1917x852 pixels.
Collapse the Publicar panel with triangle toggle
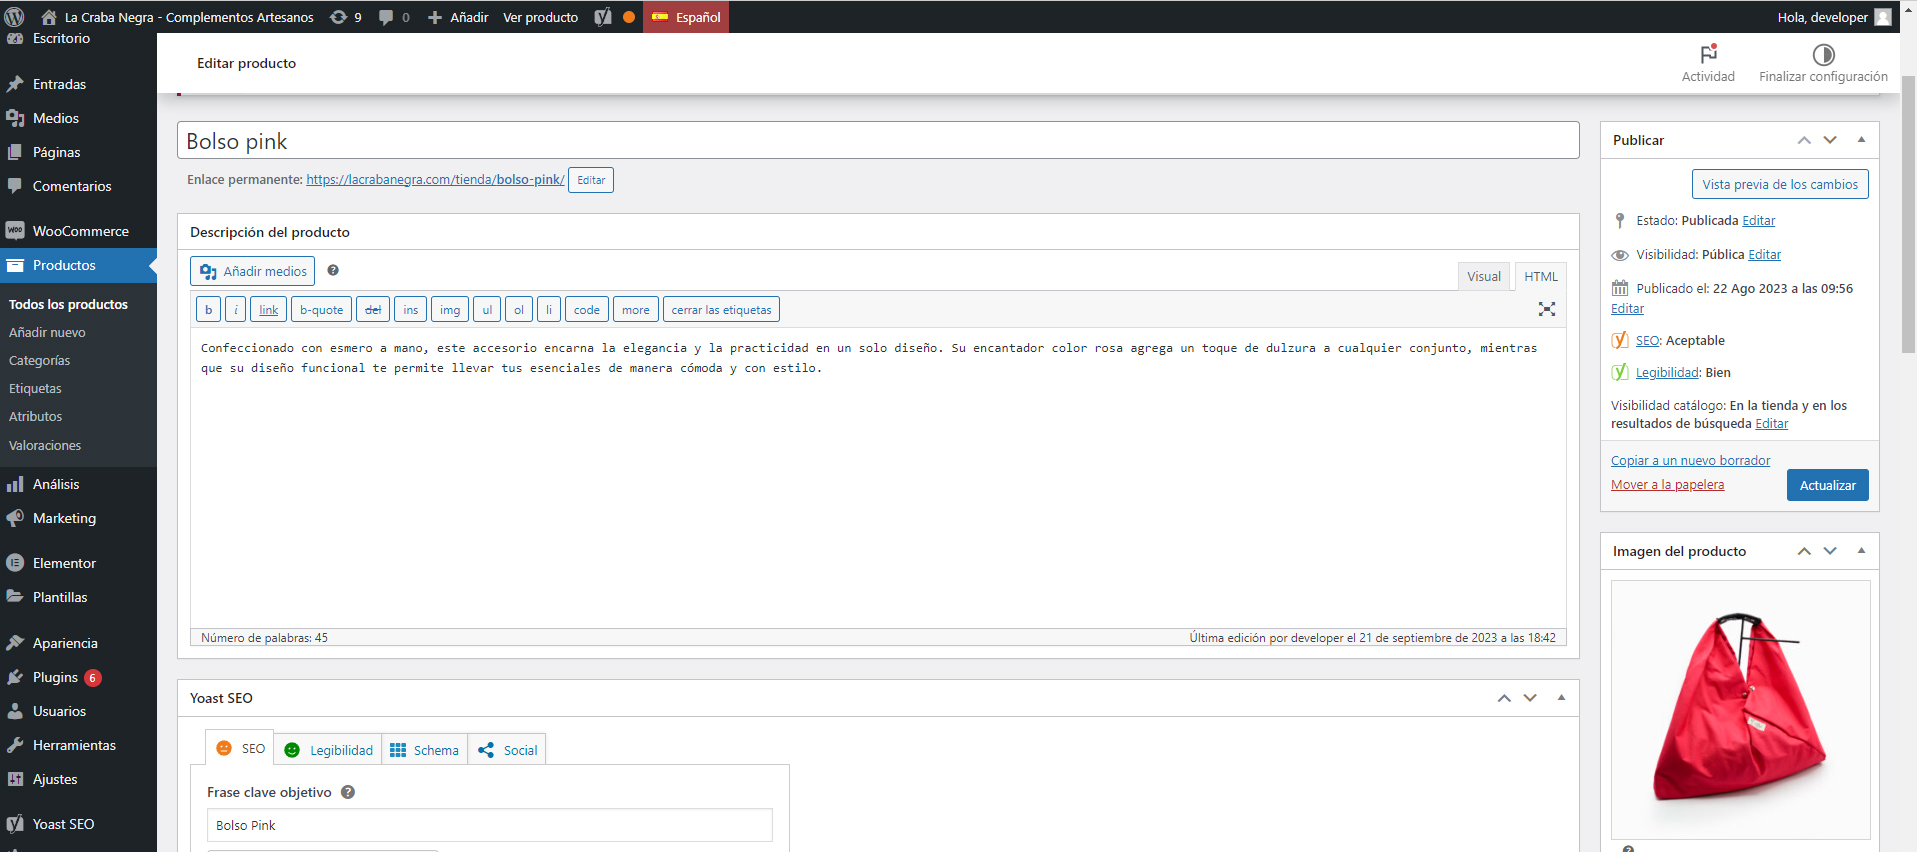click(x=1861, y=140)
